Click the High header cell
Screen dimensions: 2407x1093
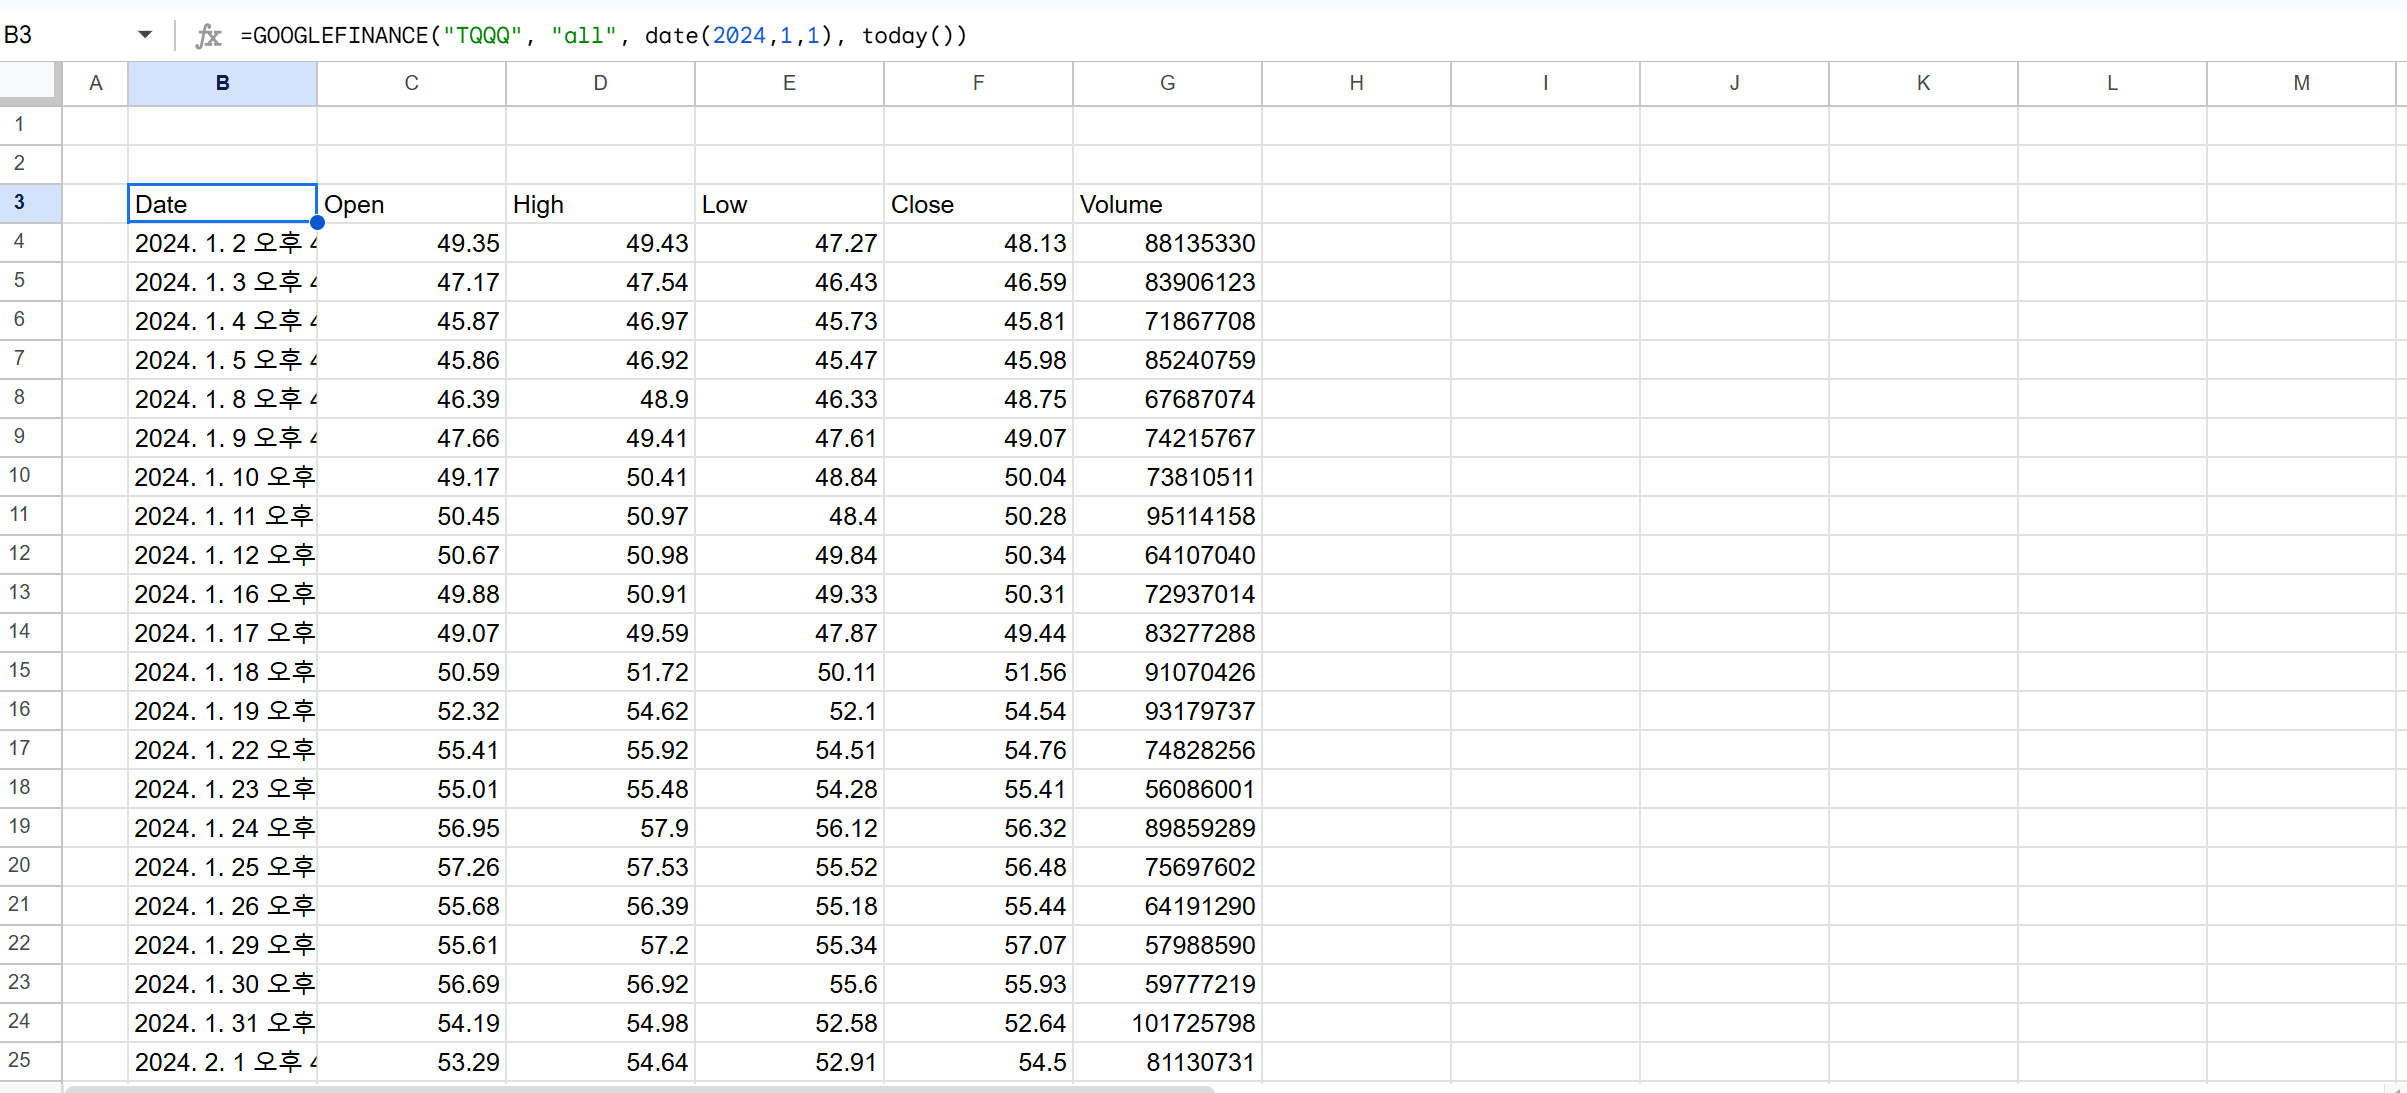600,204
